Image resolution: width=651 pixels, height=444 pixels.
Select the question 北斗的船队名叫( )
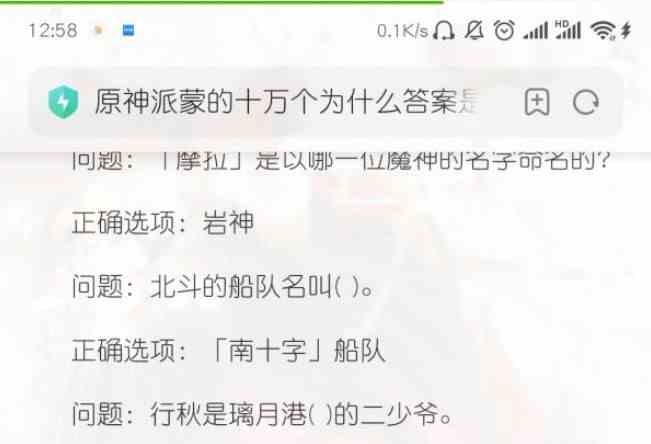pyautogui.click(x=223, y=287)
